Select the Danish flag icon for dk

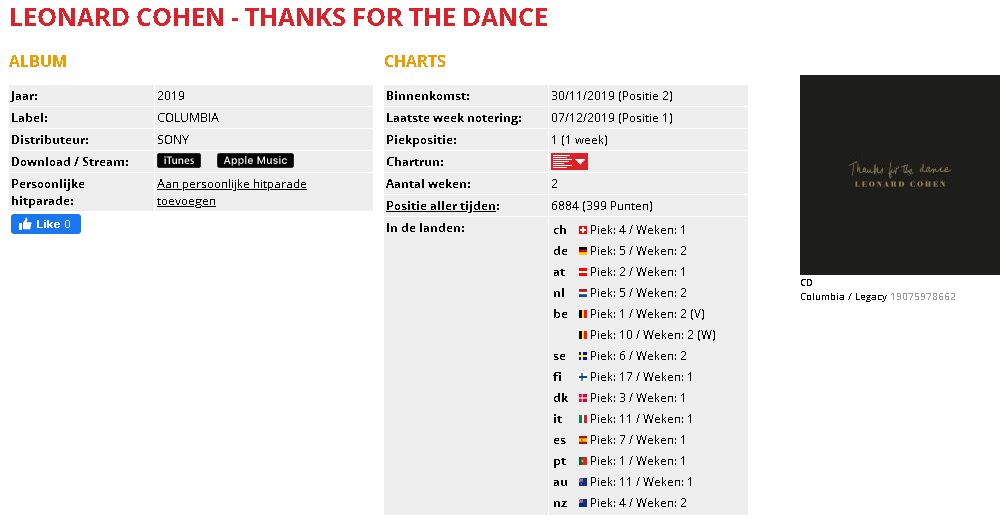click(x=583, y=398)
